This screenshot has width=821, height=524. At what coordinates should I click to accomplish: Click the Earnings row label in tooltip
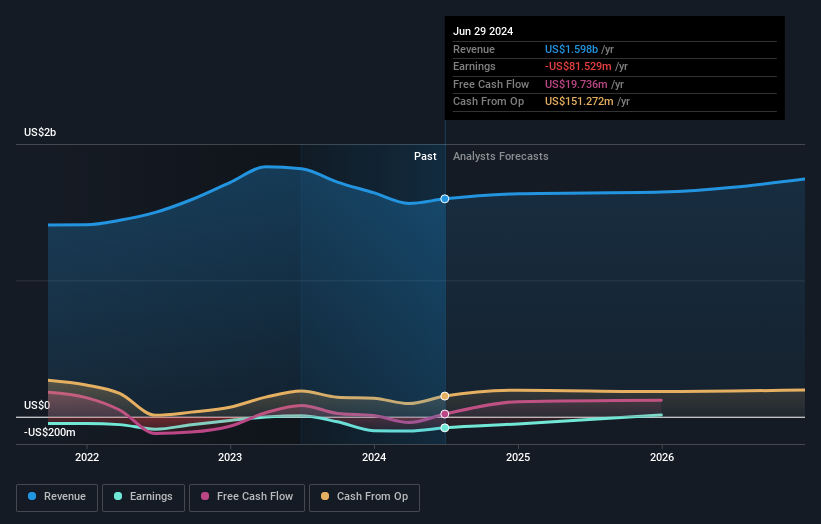(x=474, y=66)
